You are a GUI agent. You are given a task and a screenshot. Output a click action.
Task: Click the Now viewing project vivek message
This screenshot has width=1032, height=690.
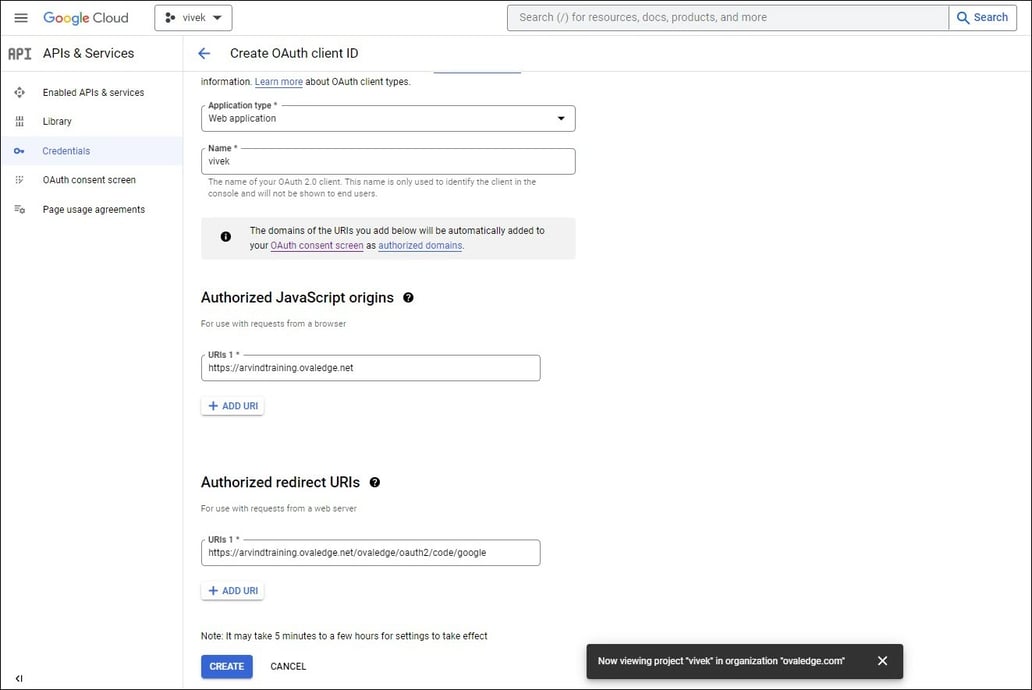pyautogui.click(x=721, y=661)
